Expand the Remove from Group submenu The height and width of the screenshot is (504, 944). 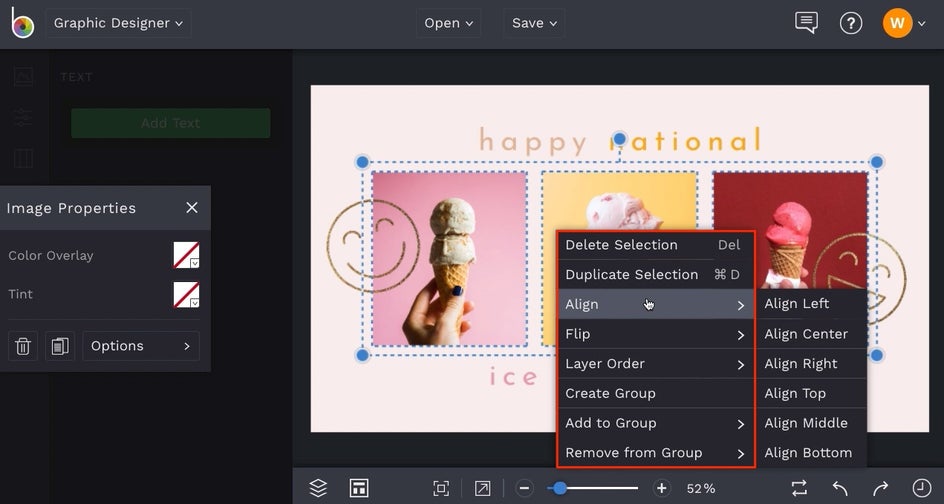655,453
